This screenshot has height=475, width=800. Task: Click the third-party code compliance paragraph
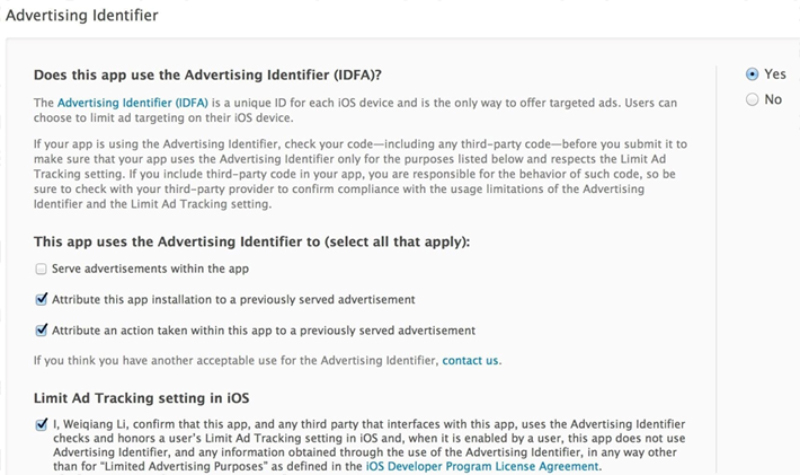(360, 174)
